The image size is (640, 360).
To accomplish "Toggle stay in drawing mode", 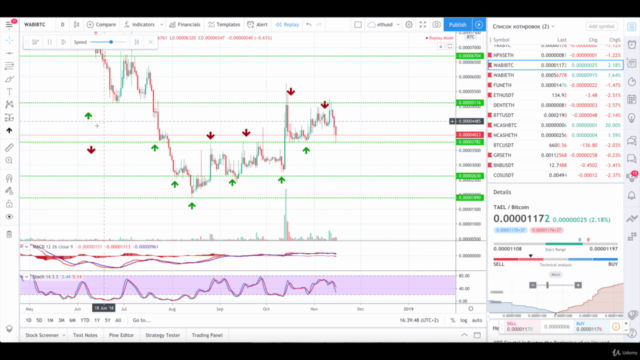I will coord(9,191).
